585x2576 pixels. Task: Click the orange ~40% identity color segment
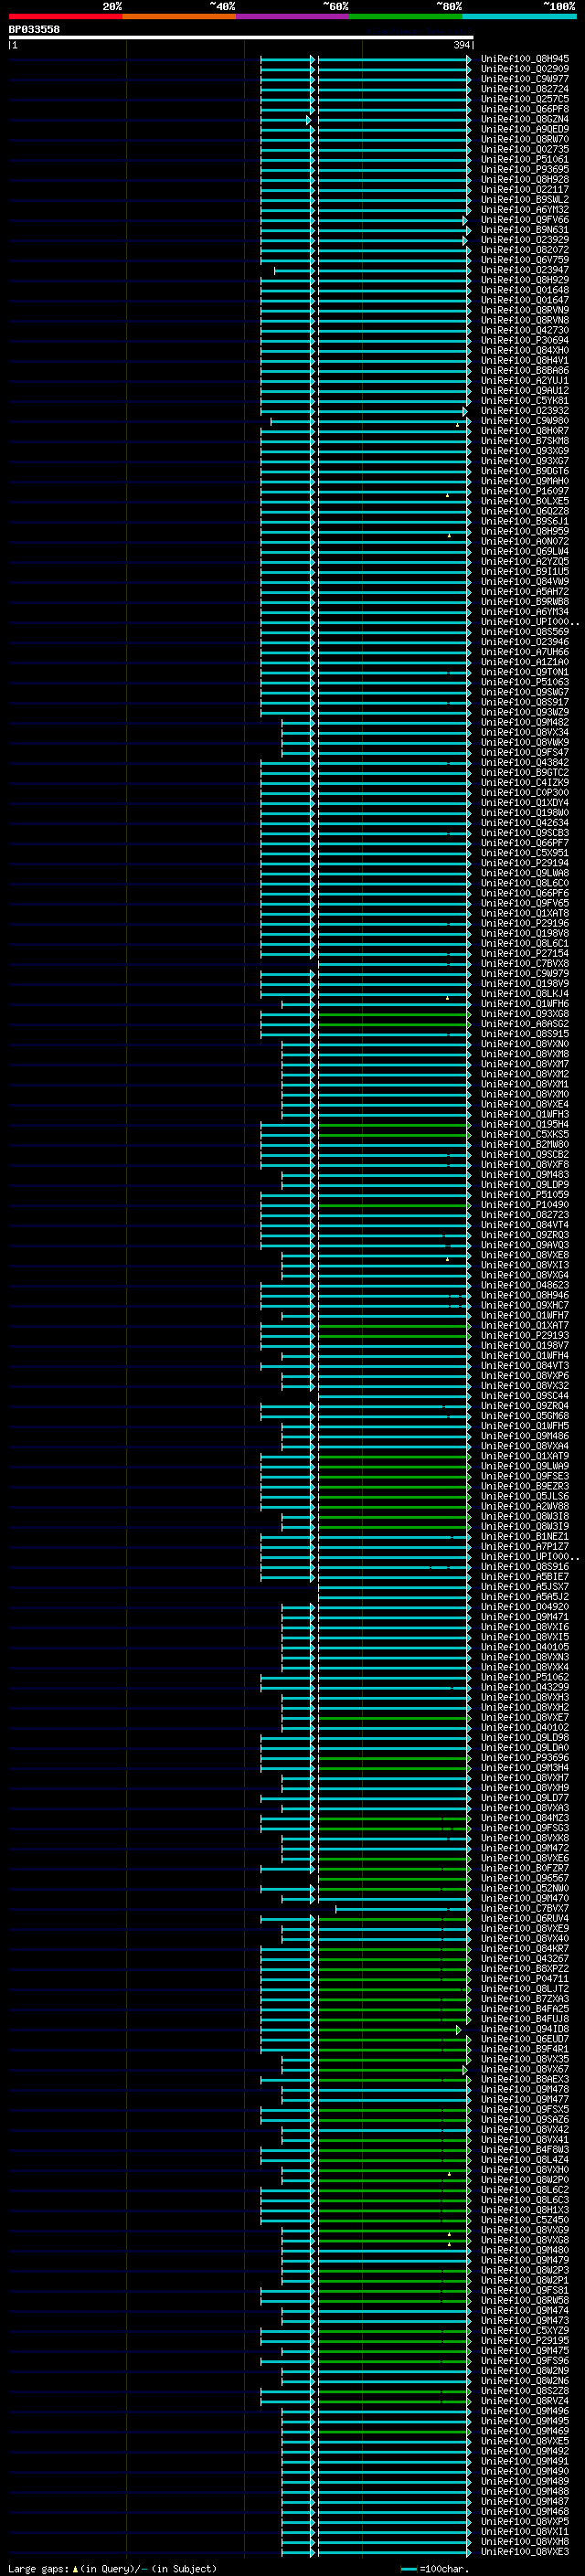point(179,16)
